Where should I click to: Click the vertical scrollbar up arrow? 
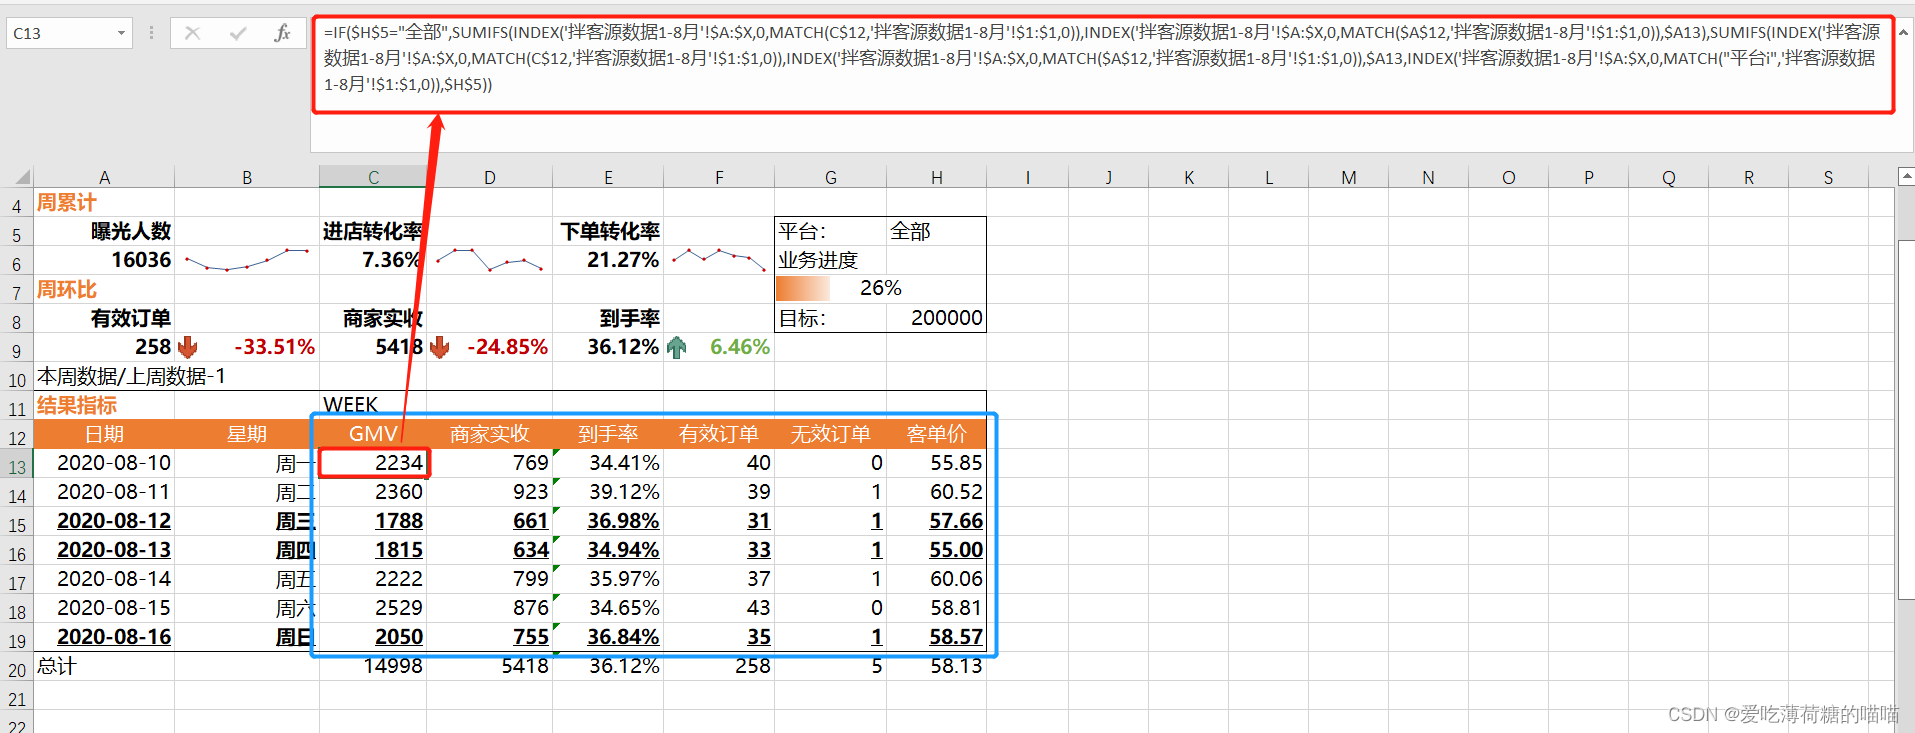pyautogui.click(x=1906, y=177)
